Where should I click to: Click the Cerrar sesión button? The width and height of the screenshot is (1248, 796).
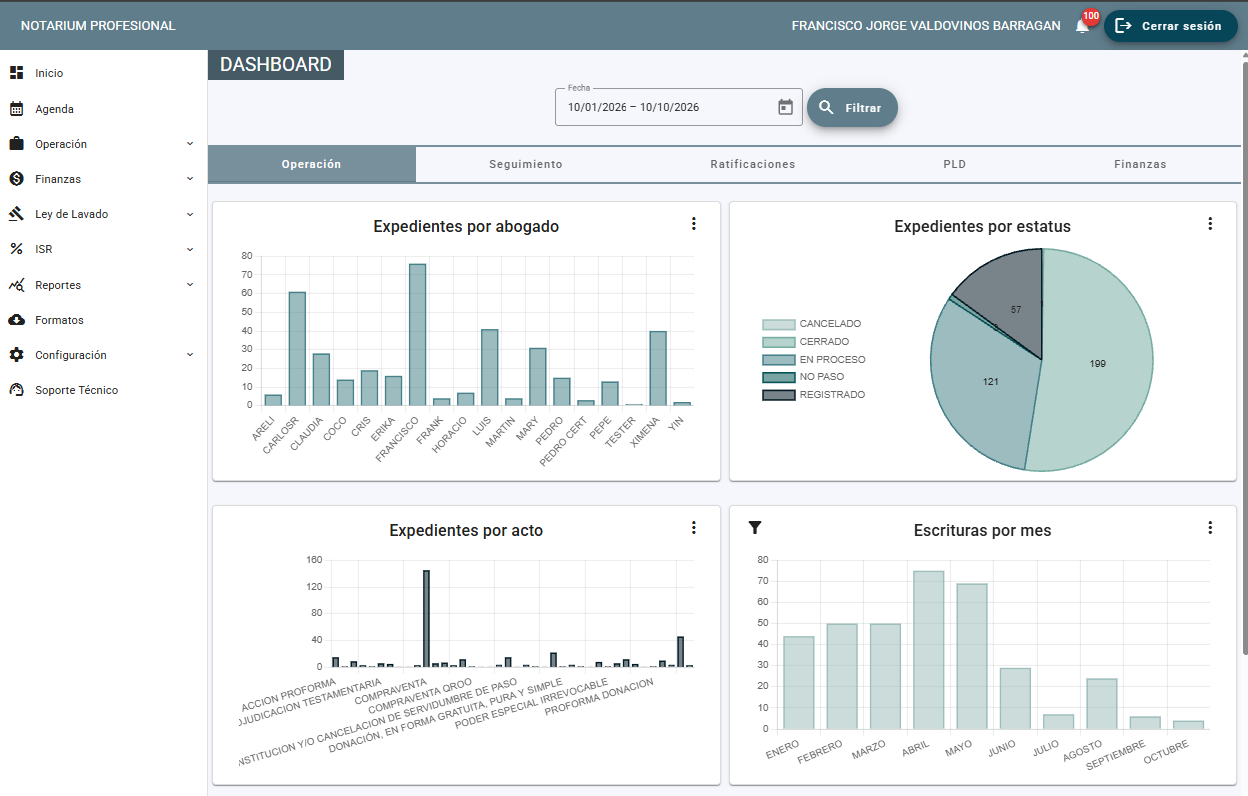(x=1171, y=26)
